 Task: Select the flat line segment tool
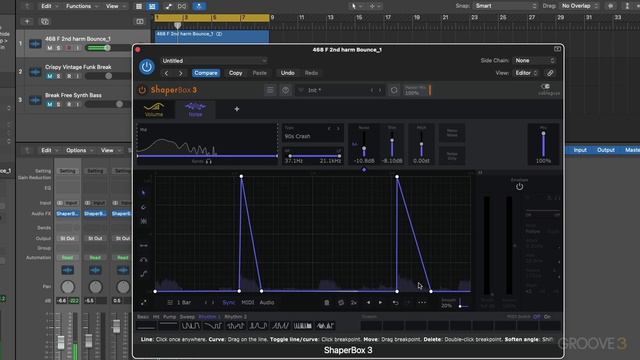[x=144, y=246]
